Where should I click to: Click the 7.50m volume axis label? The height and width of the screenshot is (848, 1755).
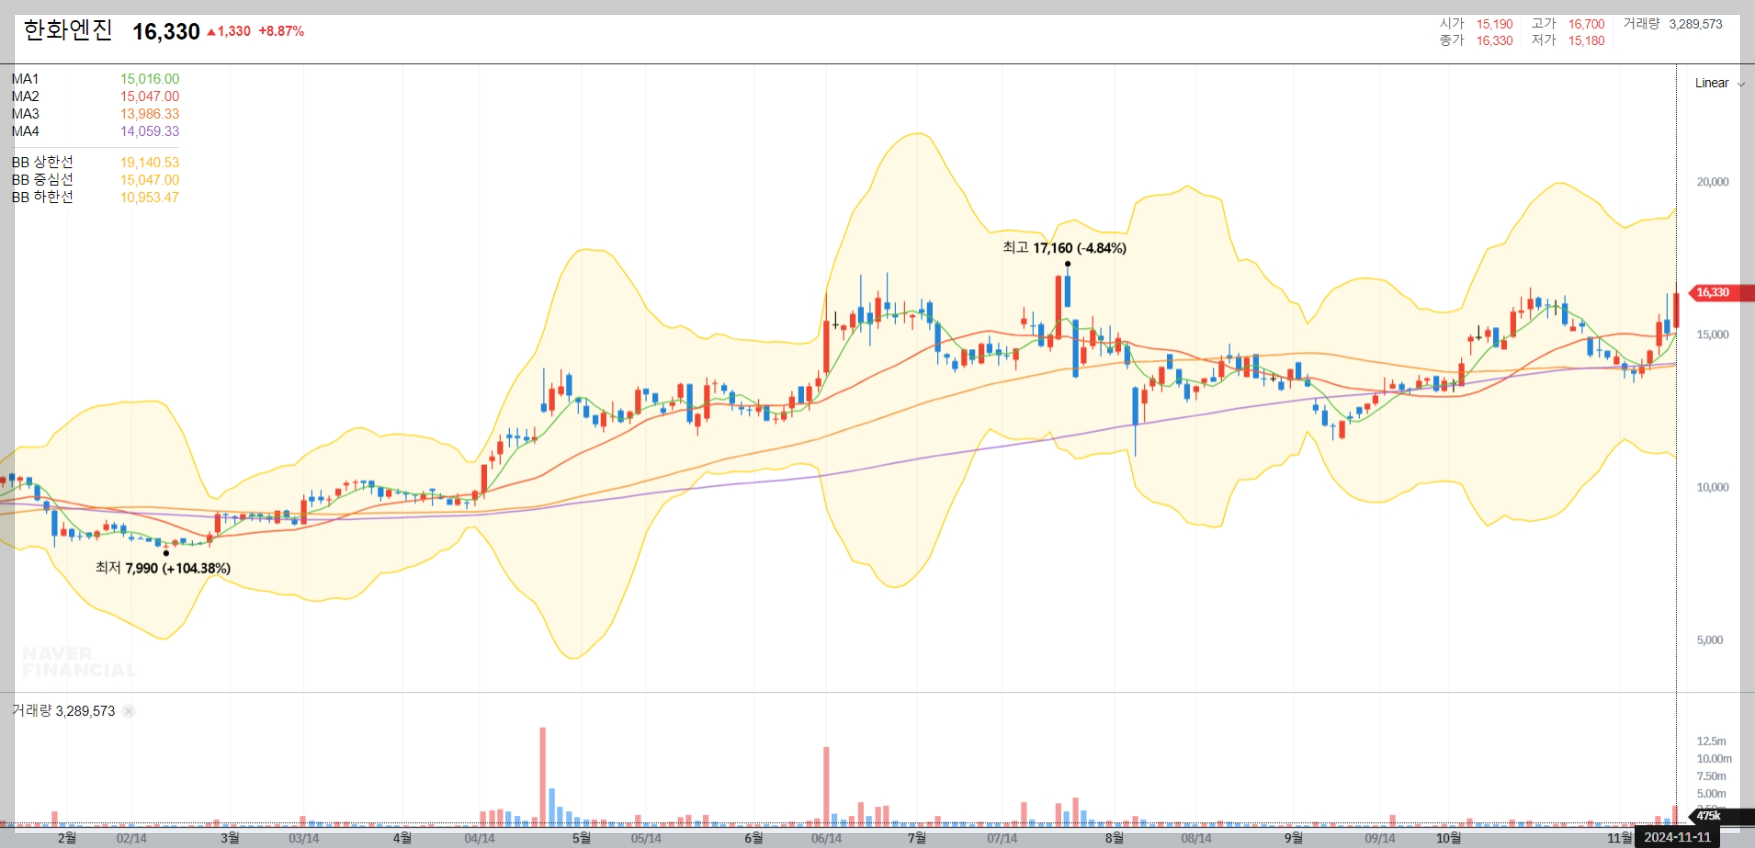pyautogui.click(x=1711, y=776)
